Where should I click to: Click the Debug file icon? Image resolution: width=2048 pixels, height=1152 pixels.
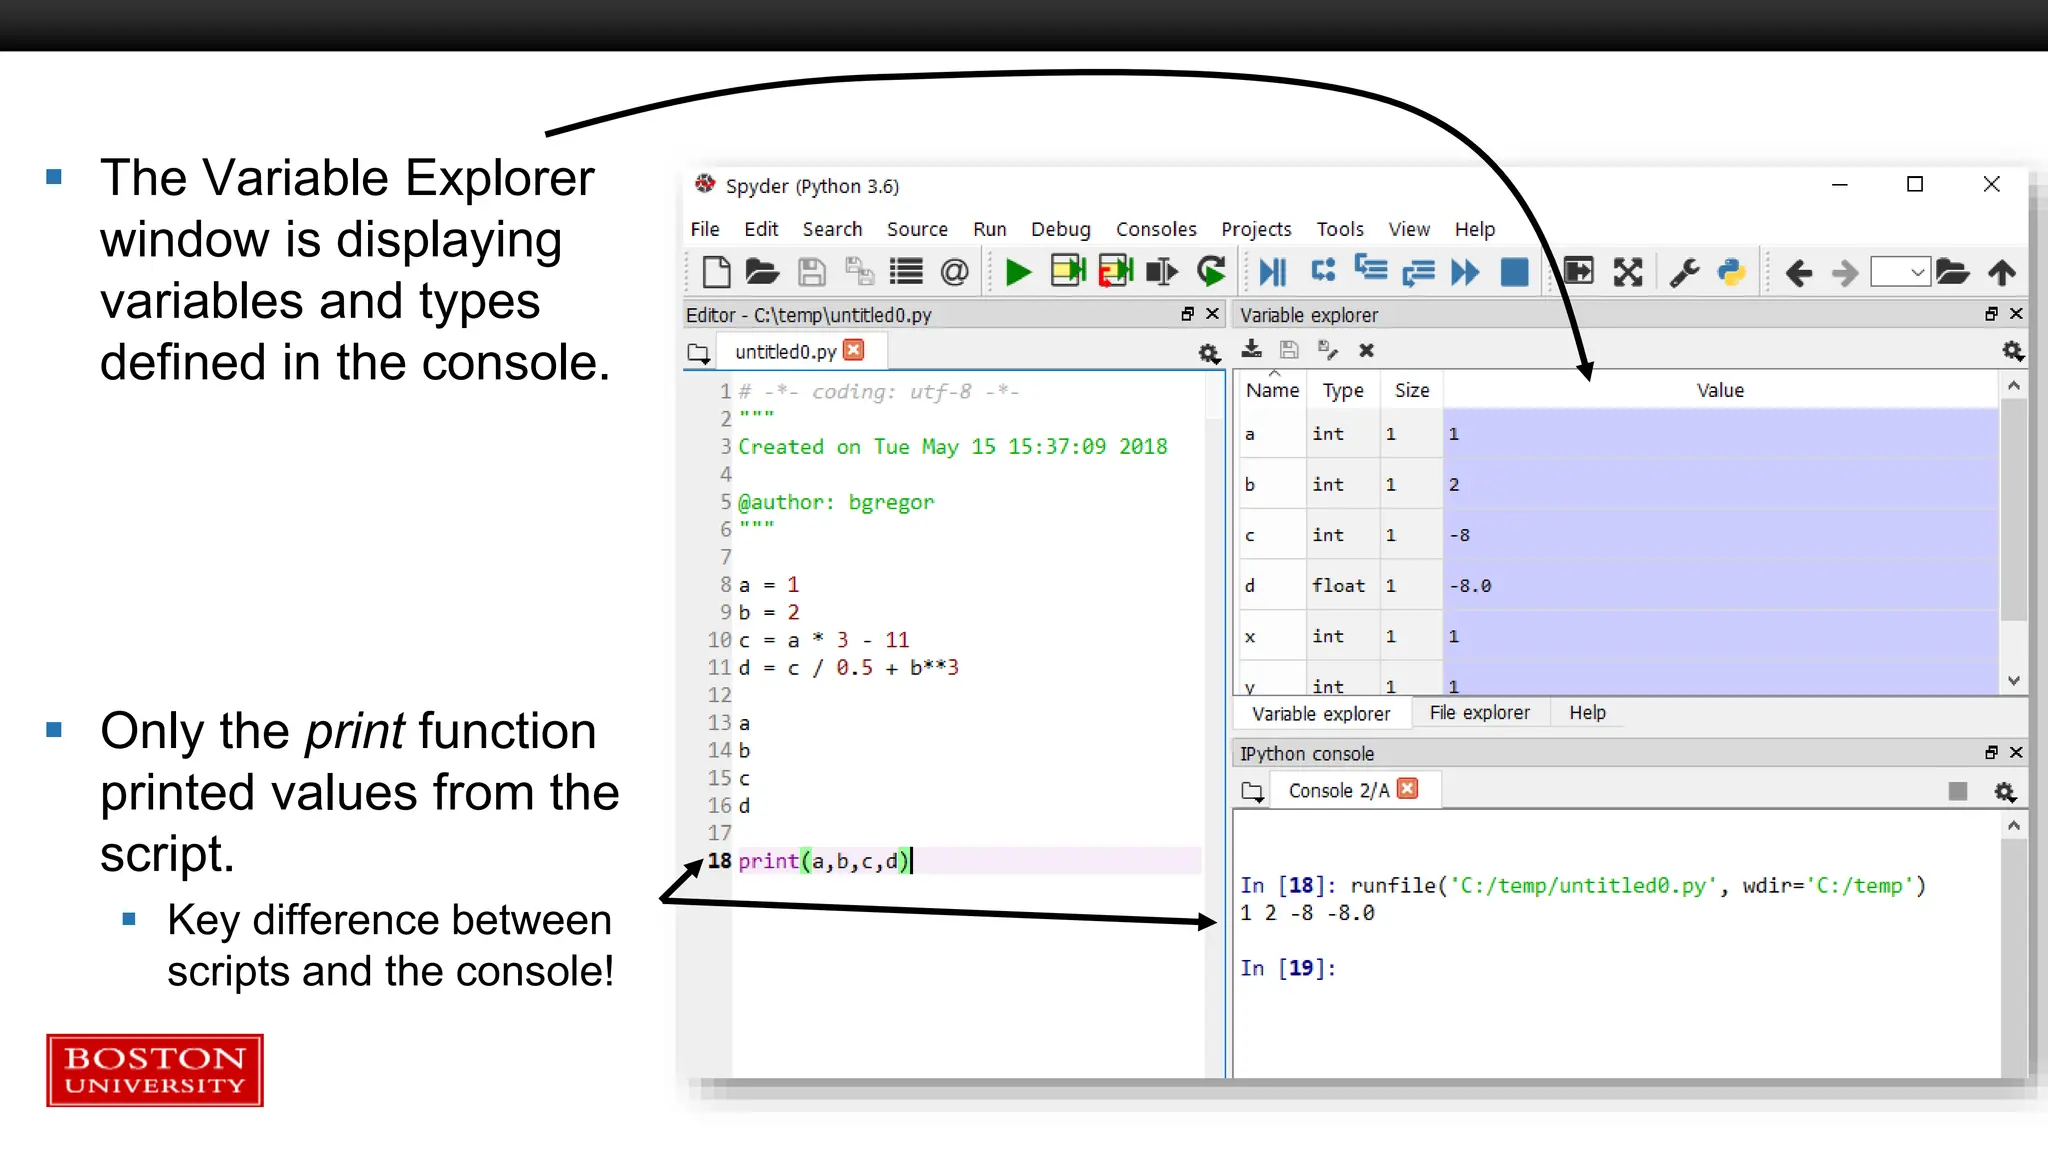(1272, 272)
